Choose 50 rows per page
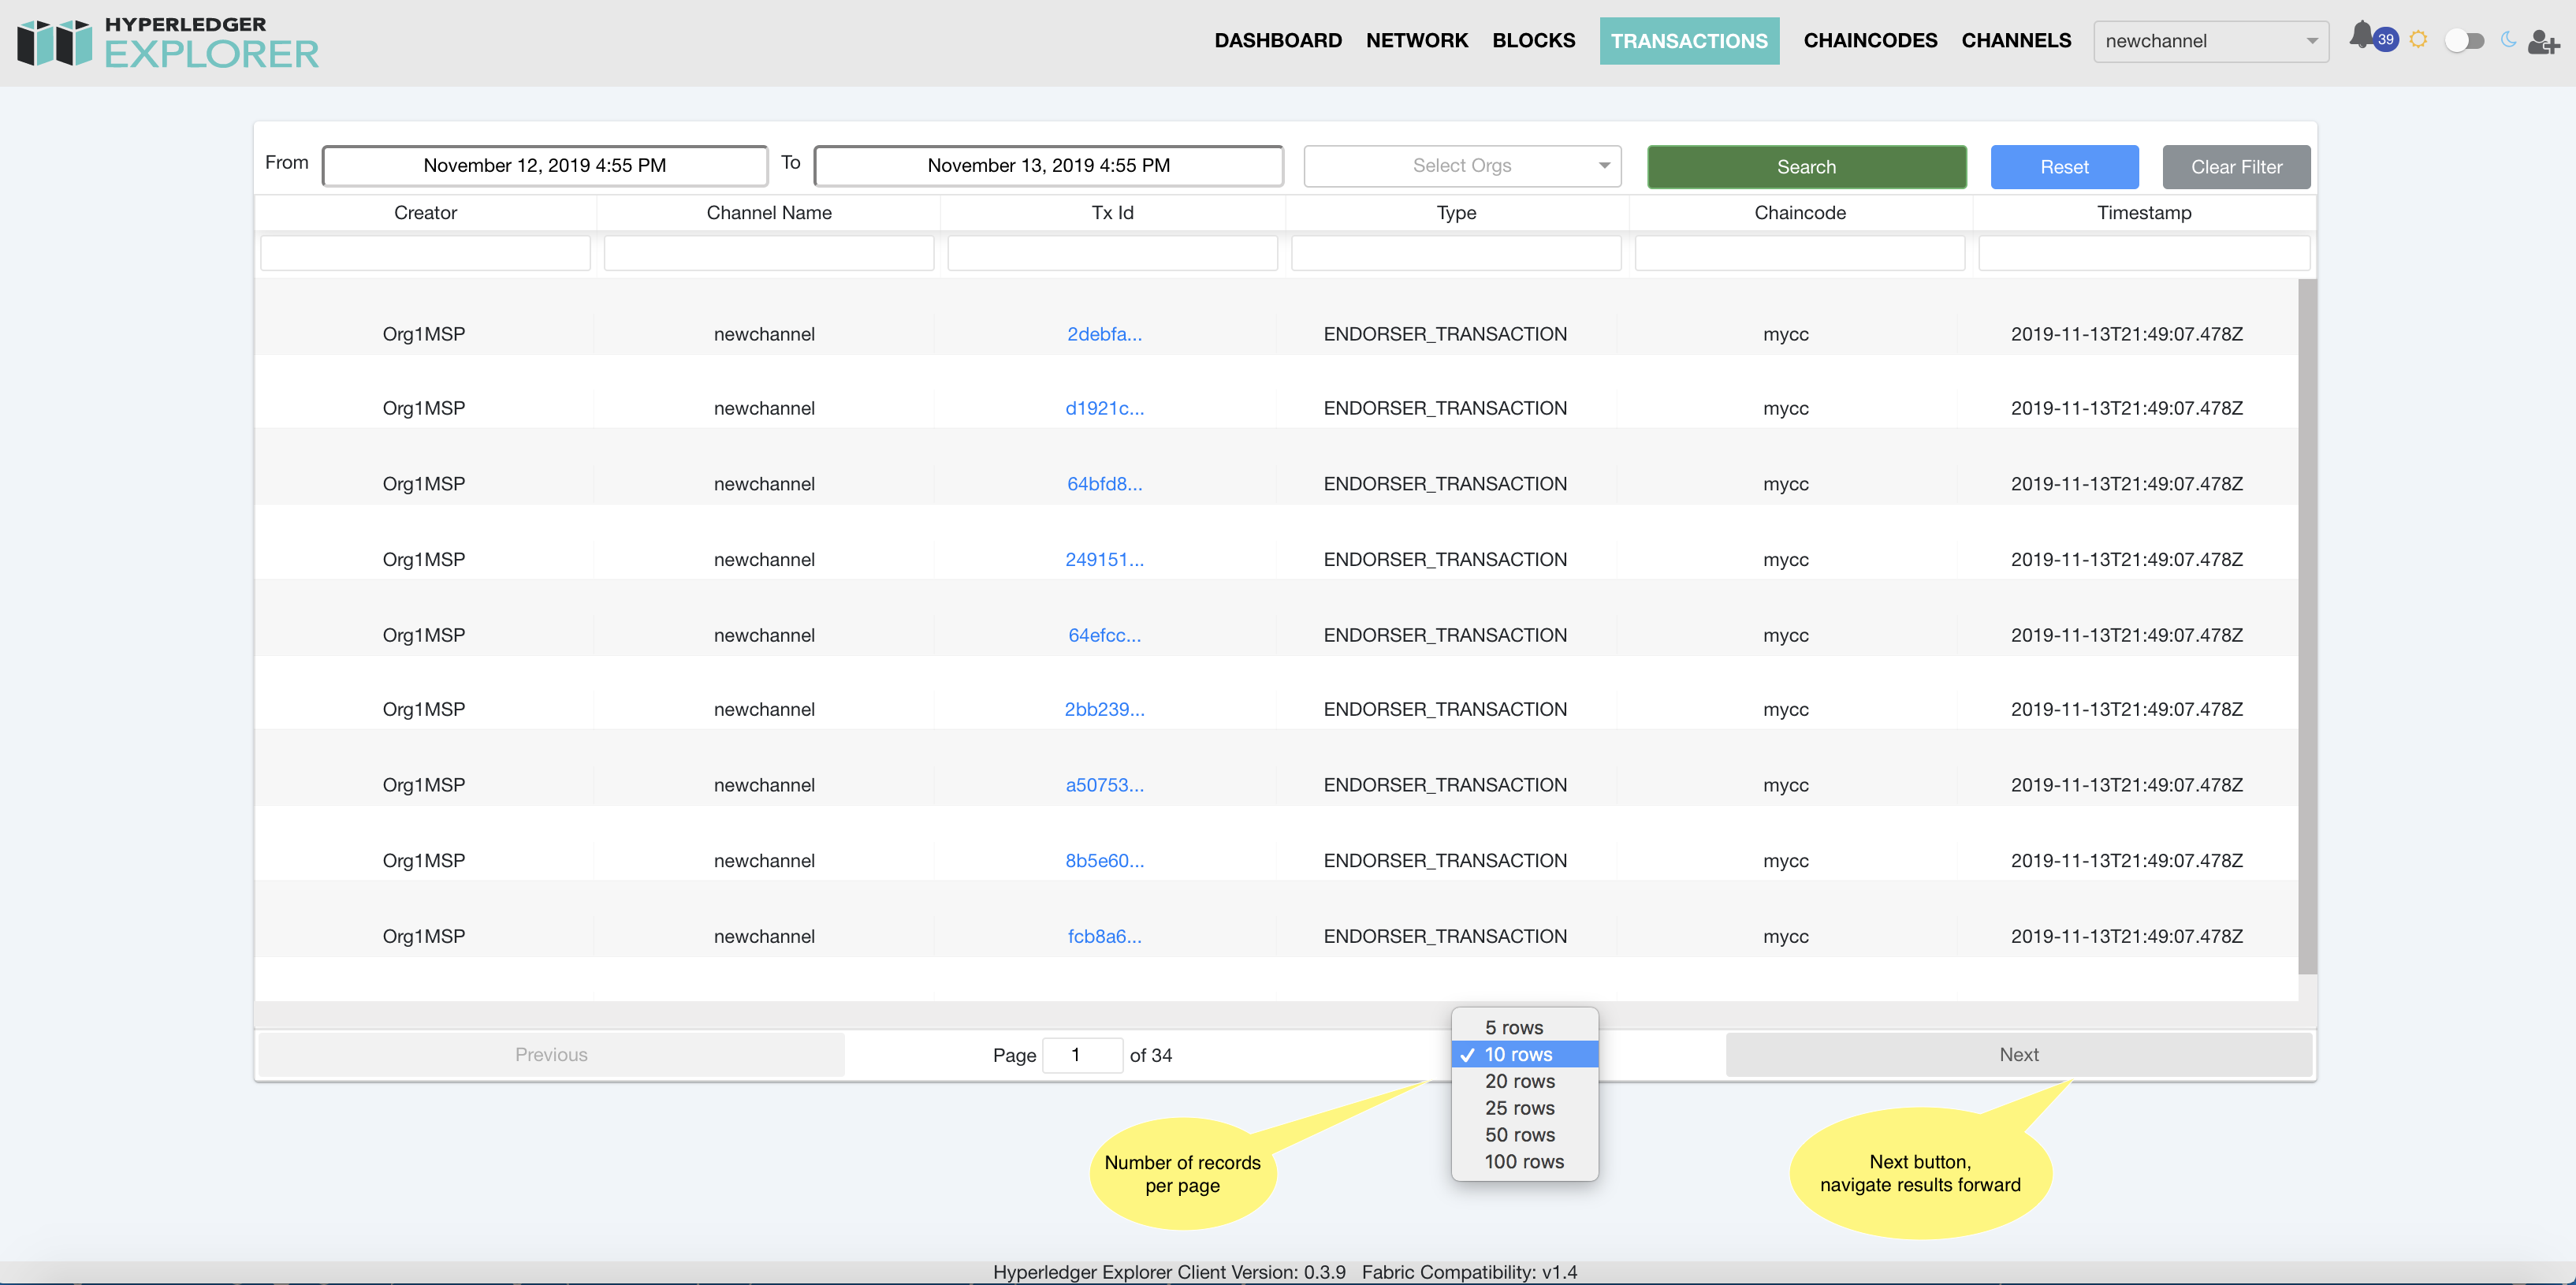 [1524, 1135]
